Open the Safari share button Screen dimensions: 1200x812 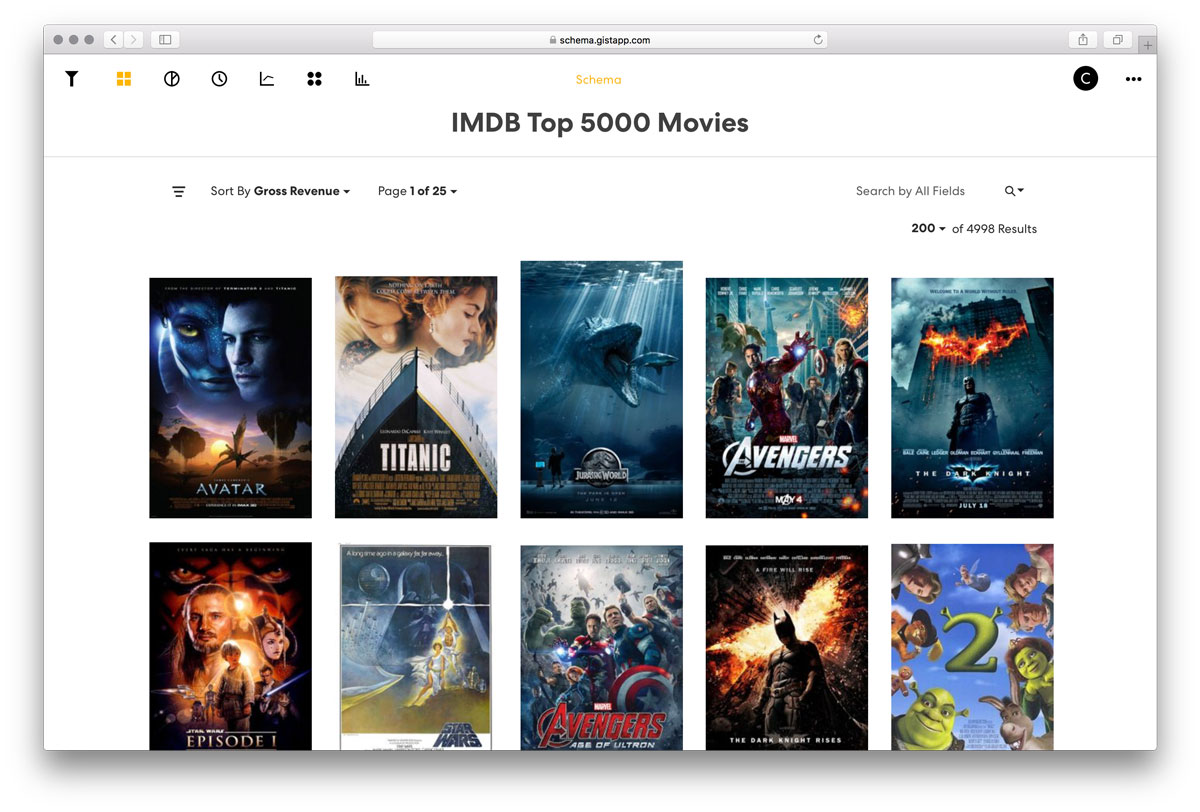point(1083,40)
